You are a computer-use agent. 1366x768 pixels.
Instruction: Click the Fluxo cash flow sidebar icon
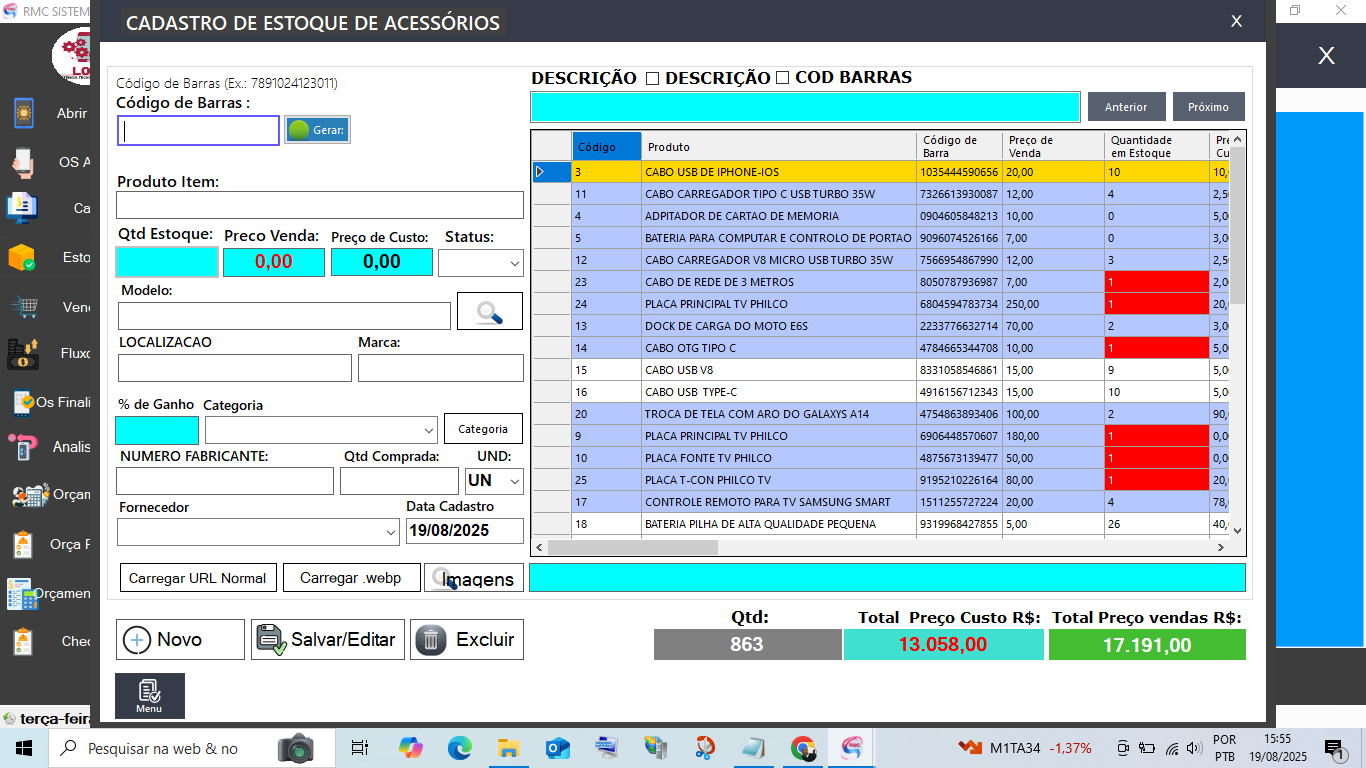pyautogui.click(x=23, y=353)
